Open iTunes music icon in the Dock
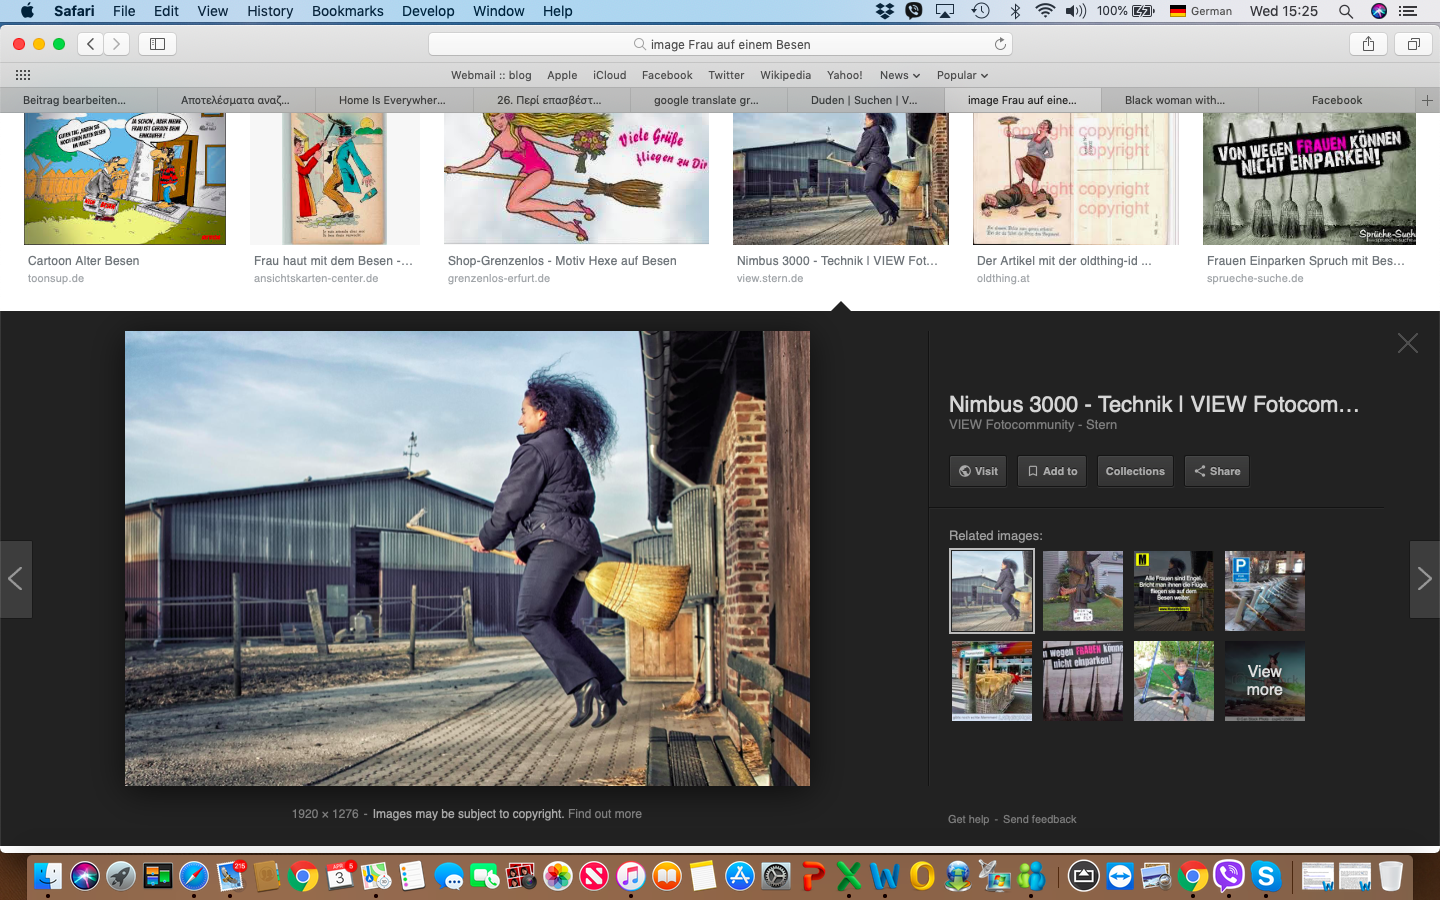The width and height of the screenshot is (1440, 900). 630,877
